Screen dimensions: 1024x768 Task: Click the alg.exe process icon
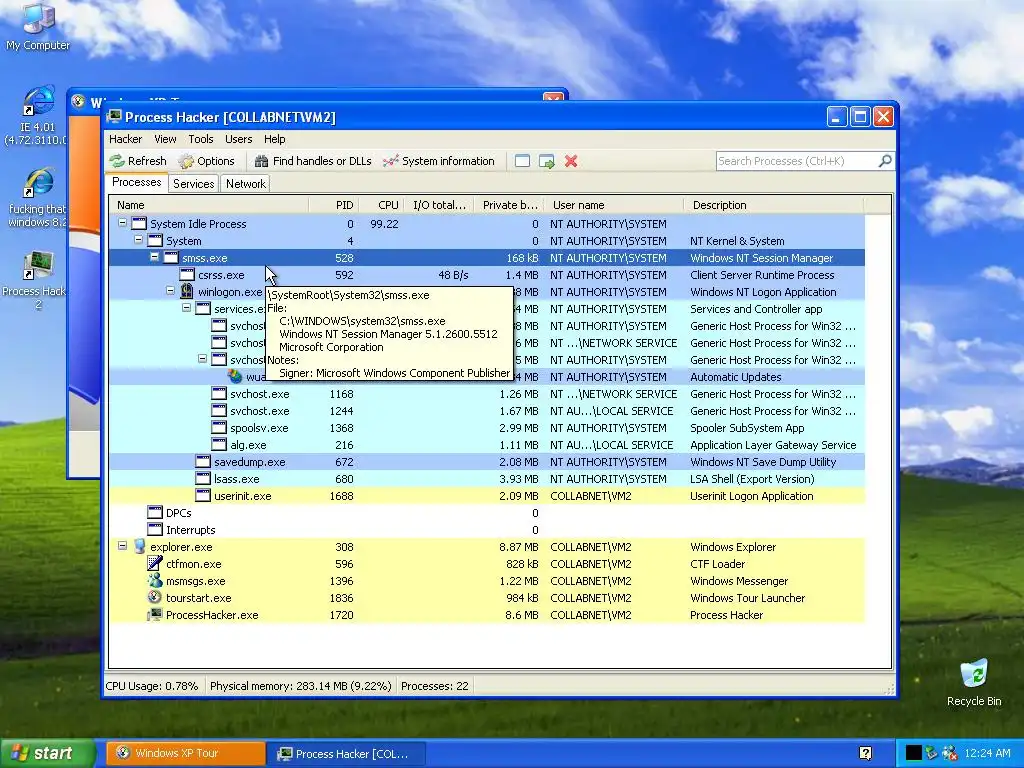coord(219,445)
